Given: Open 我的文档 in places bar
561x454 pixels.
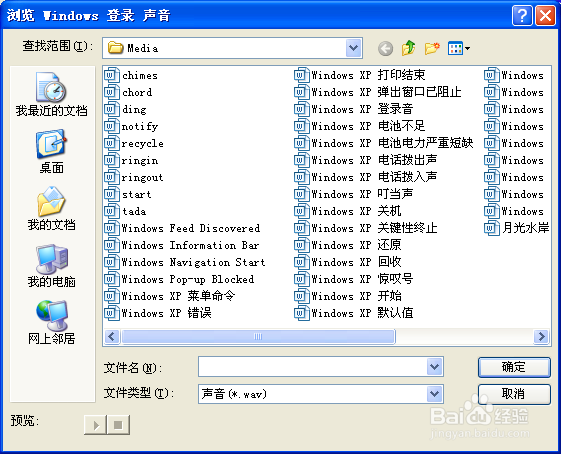Looking at the screenshot, I should click(52, 209).
